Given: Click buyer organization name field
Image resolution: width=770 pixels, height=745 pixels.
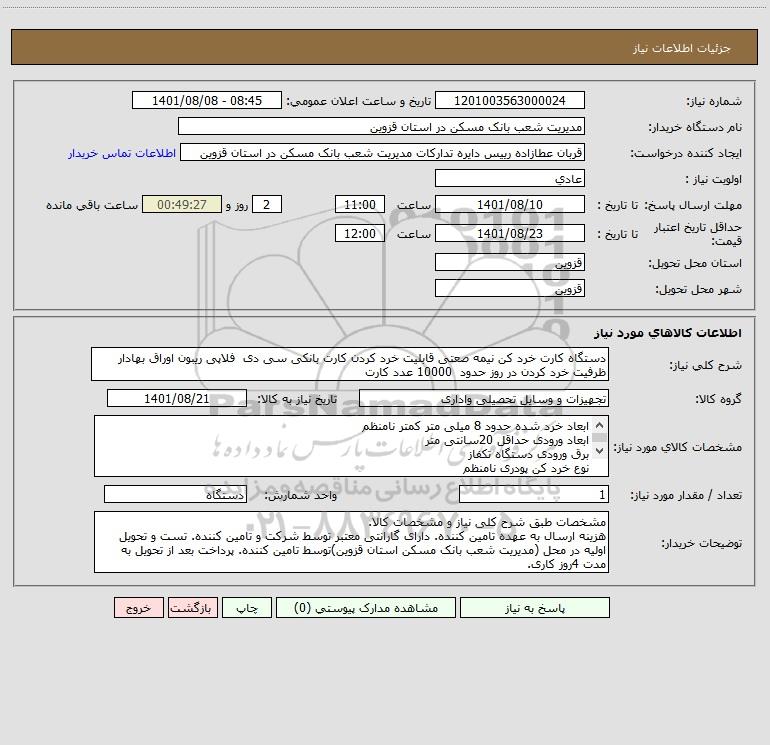Looking at the screenshot, I should [381, 126].
